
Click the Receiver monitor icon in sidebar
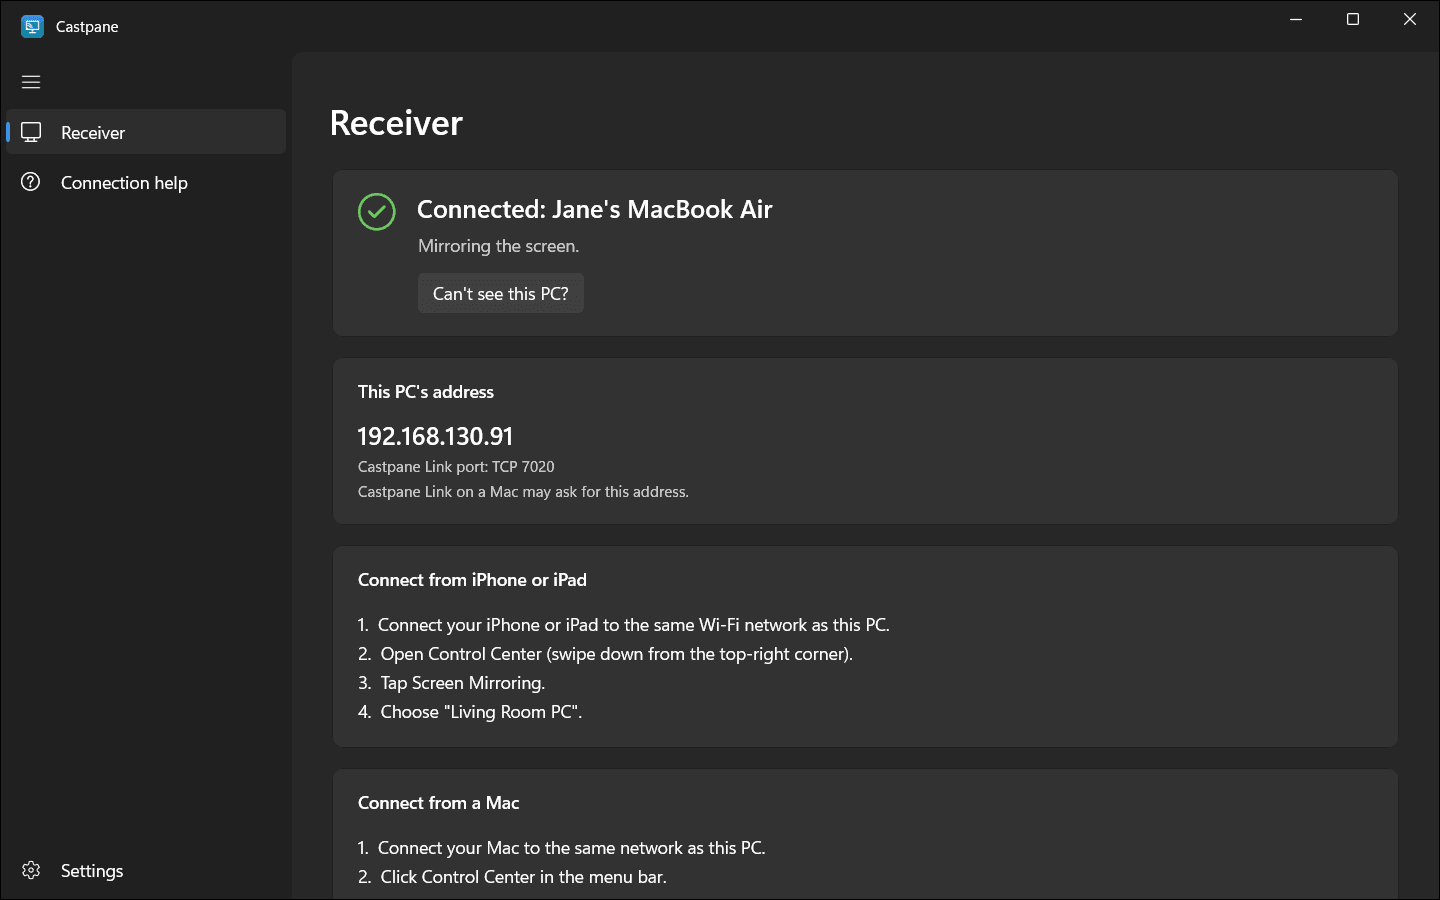pyautogui.click(x=31, y=132)
